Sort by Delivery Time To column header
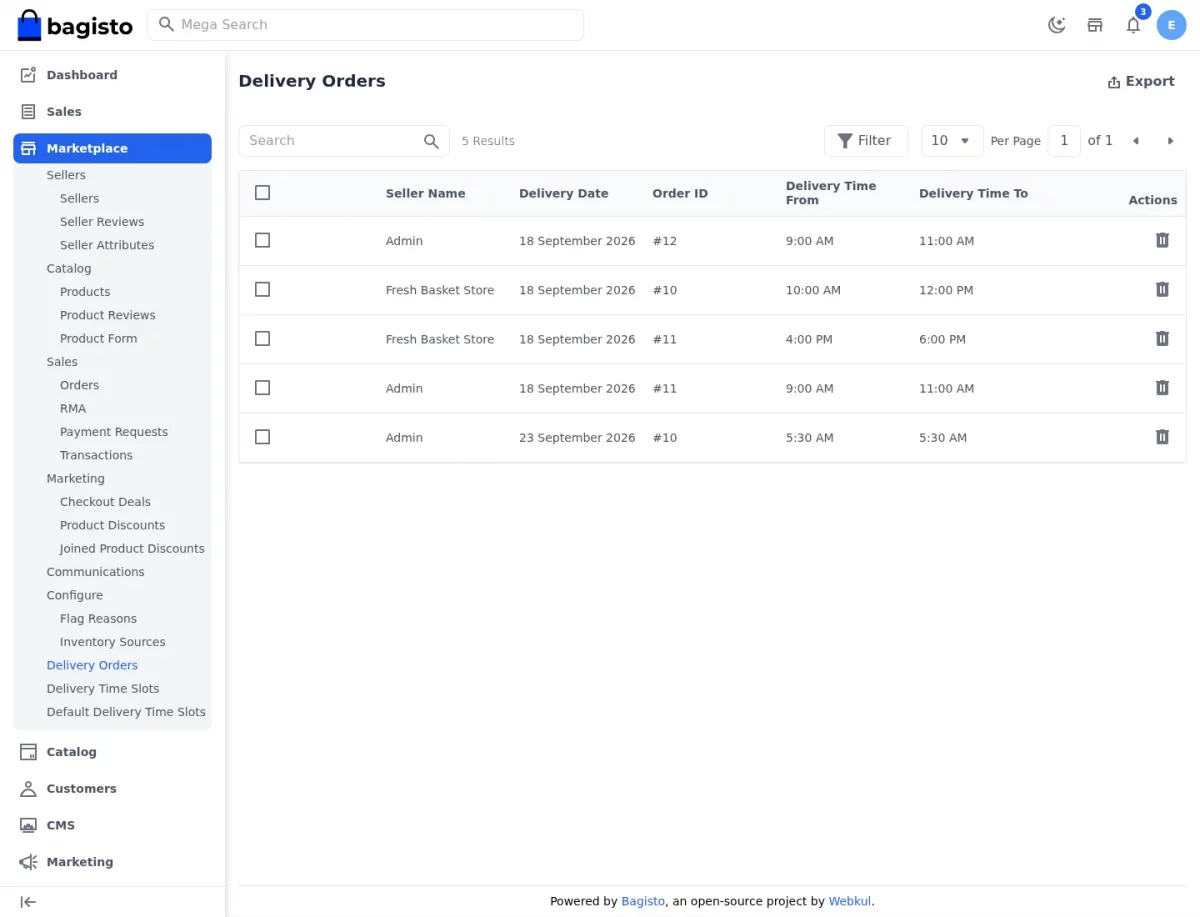1200x917 pixels. pyautogui.click(x=973, y=193)
